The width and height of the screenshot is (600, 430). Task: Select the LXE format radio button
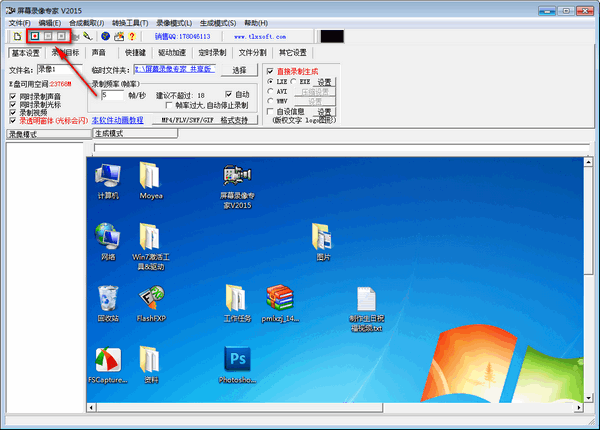point(270,81)
